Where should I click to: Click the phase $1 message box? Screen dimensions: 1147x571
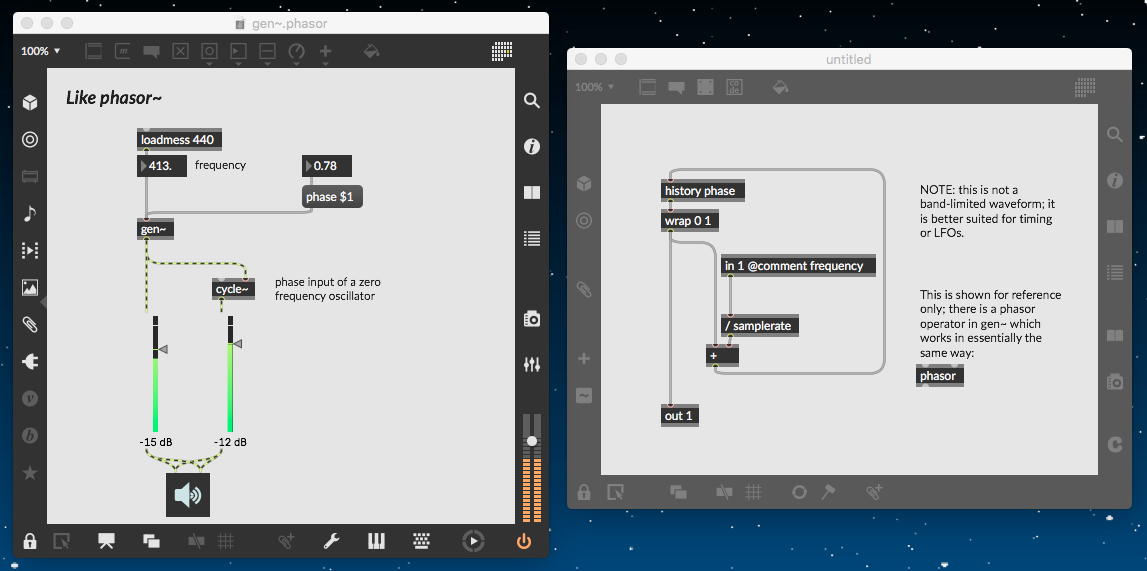click(x=333, y=197)
